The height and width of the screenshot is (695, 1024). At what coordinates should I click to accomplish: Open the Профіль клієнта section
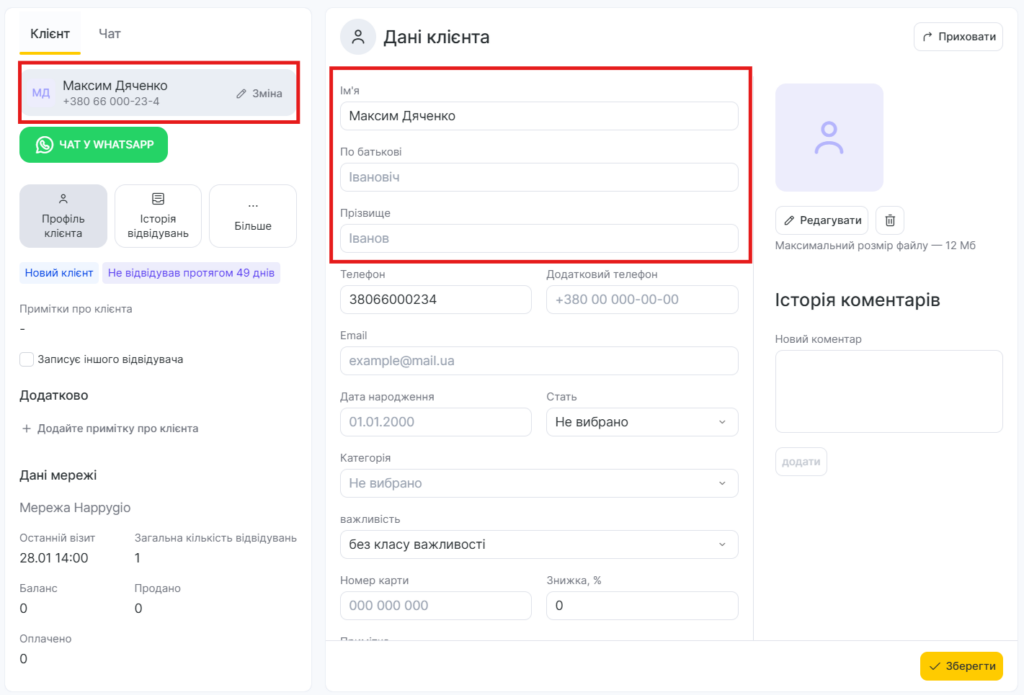(63, 216)
